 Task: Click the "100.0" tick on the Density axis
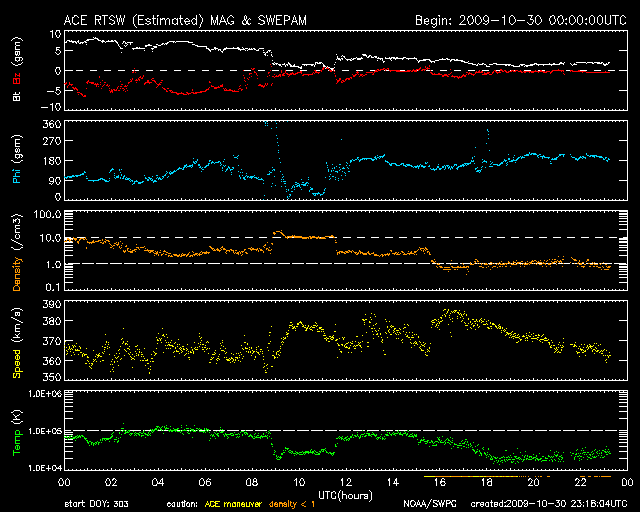[47, 214]
